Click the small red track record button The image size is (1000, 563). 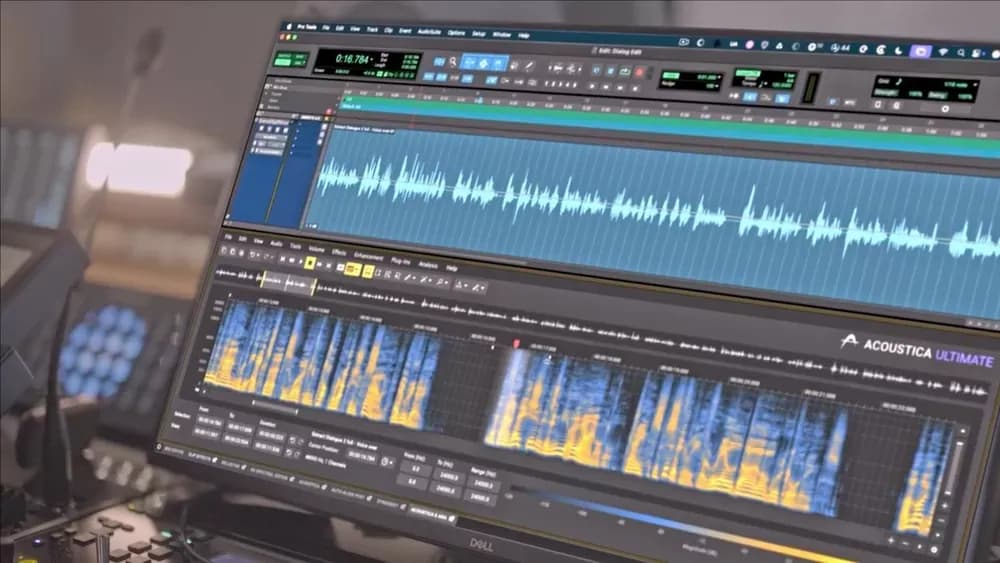(329, 112)
